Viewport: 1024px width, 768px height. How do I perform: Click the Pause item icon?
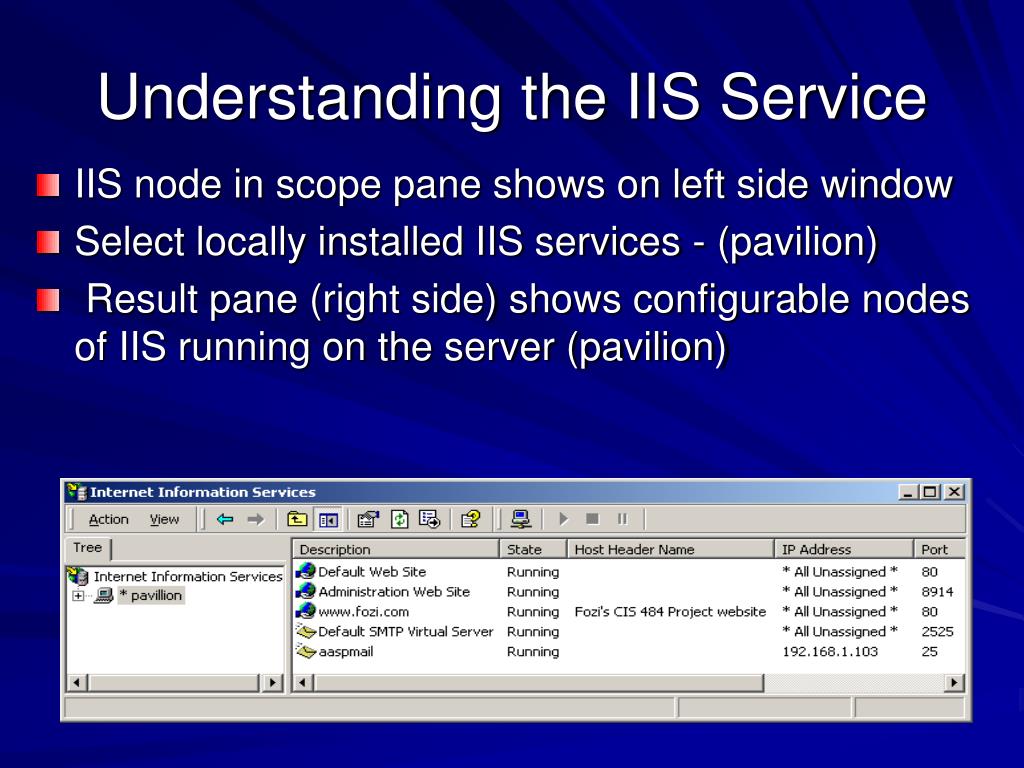tap(622, 519)
